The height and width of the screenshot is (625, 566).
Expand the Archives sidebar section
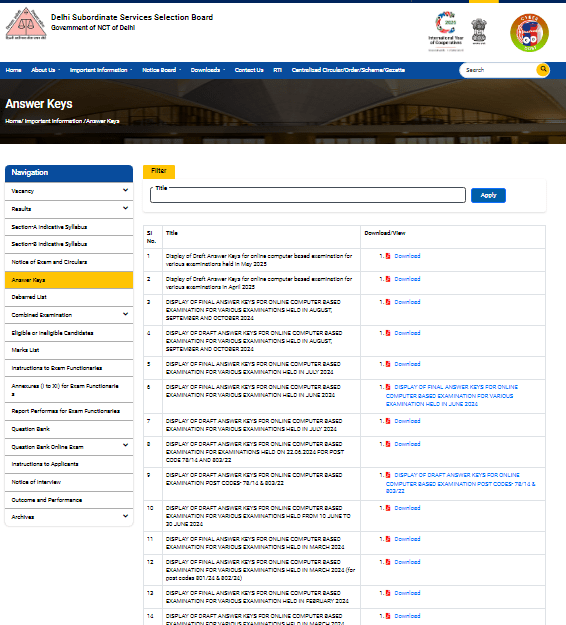pyautogui.click(x=125, y=517)
